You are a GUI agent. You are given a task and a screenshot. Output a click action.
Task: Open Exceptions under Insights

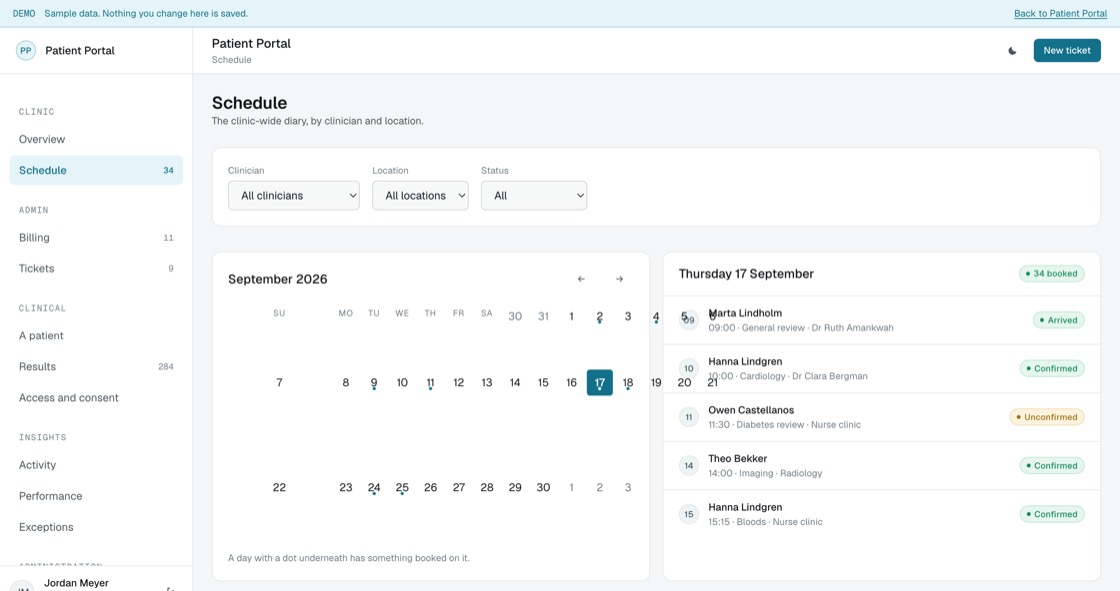pyautogui.click(x=96, y=527)
